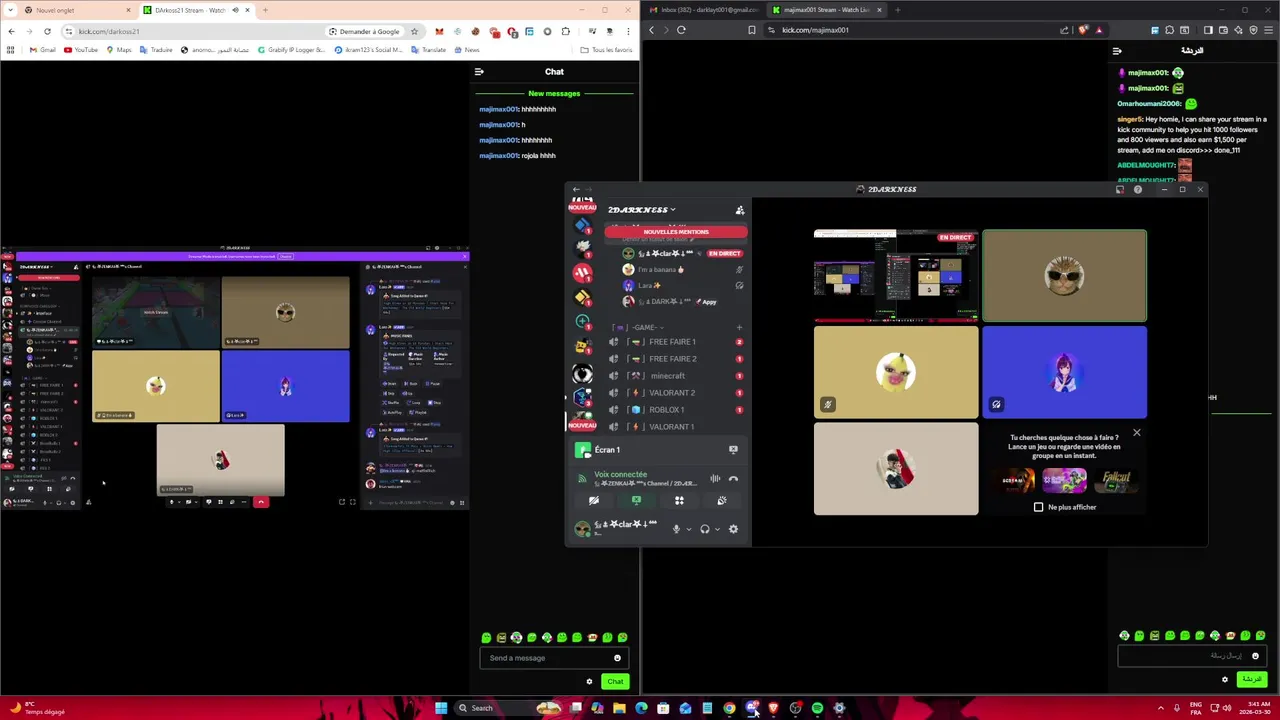1280x720 pixels.
Task: Open Scream activity thumbnail
Action: point(1013,481)
